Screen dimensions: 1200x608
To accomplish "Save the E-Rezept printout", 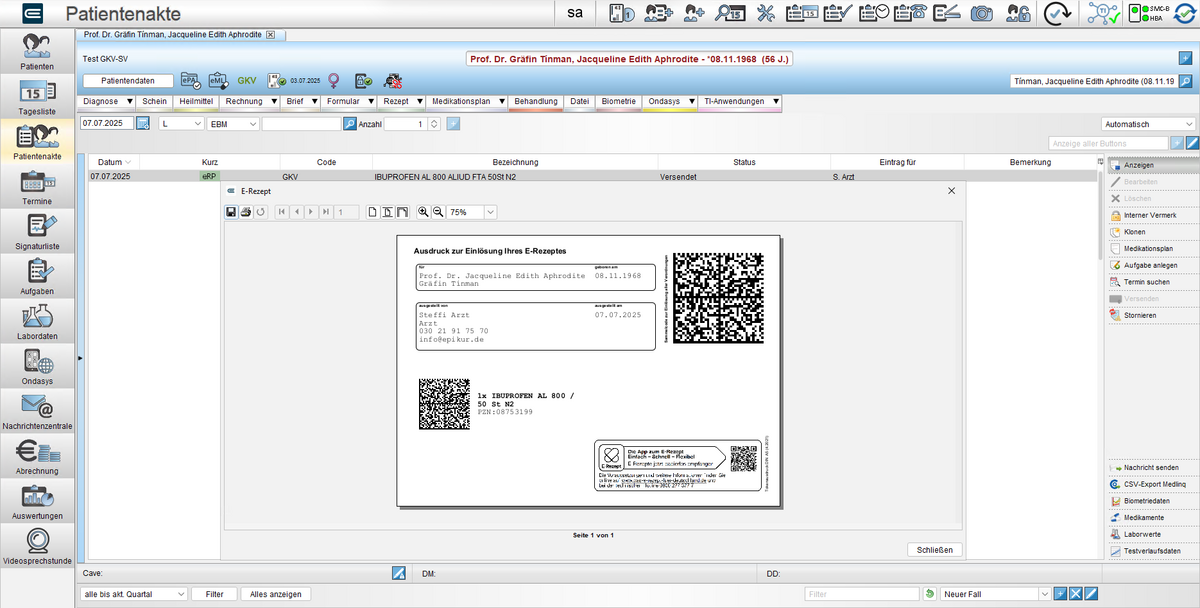I will point(231,212).
